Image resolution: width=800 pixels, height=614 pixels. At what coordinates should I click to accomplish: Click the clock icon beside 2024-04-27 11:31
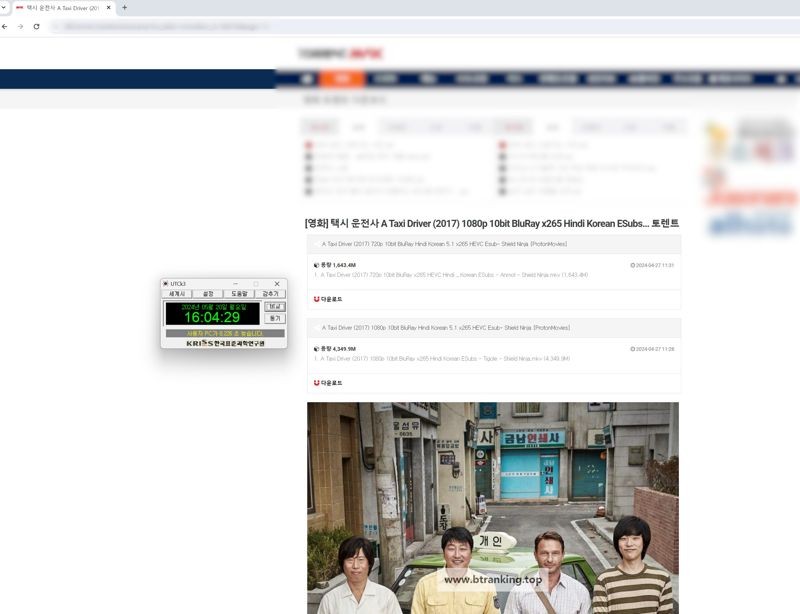[x=633, y=265]
